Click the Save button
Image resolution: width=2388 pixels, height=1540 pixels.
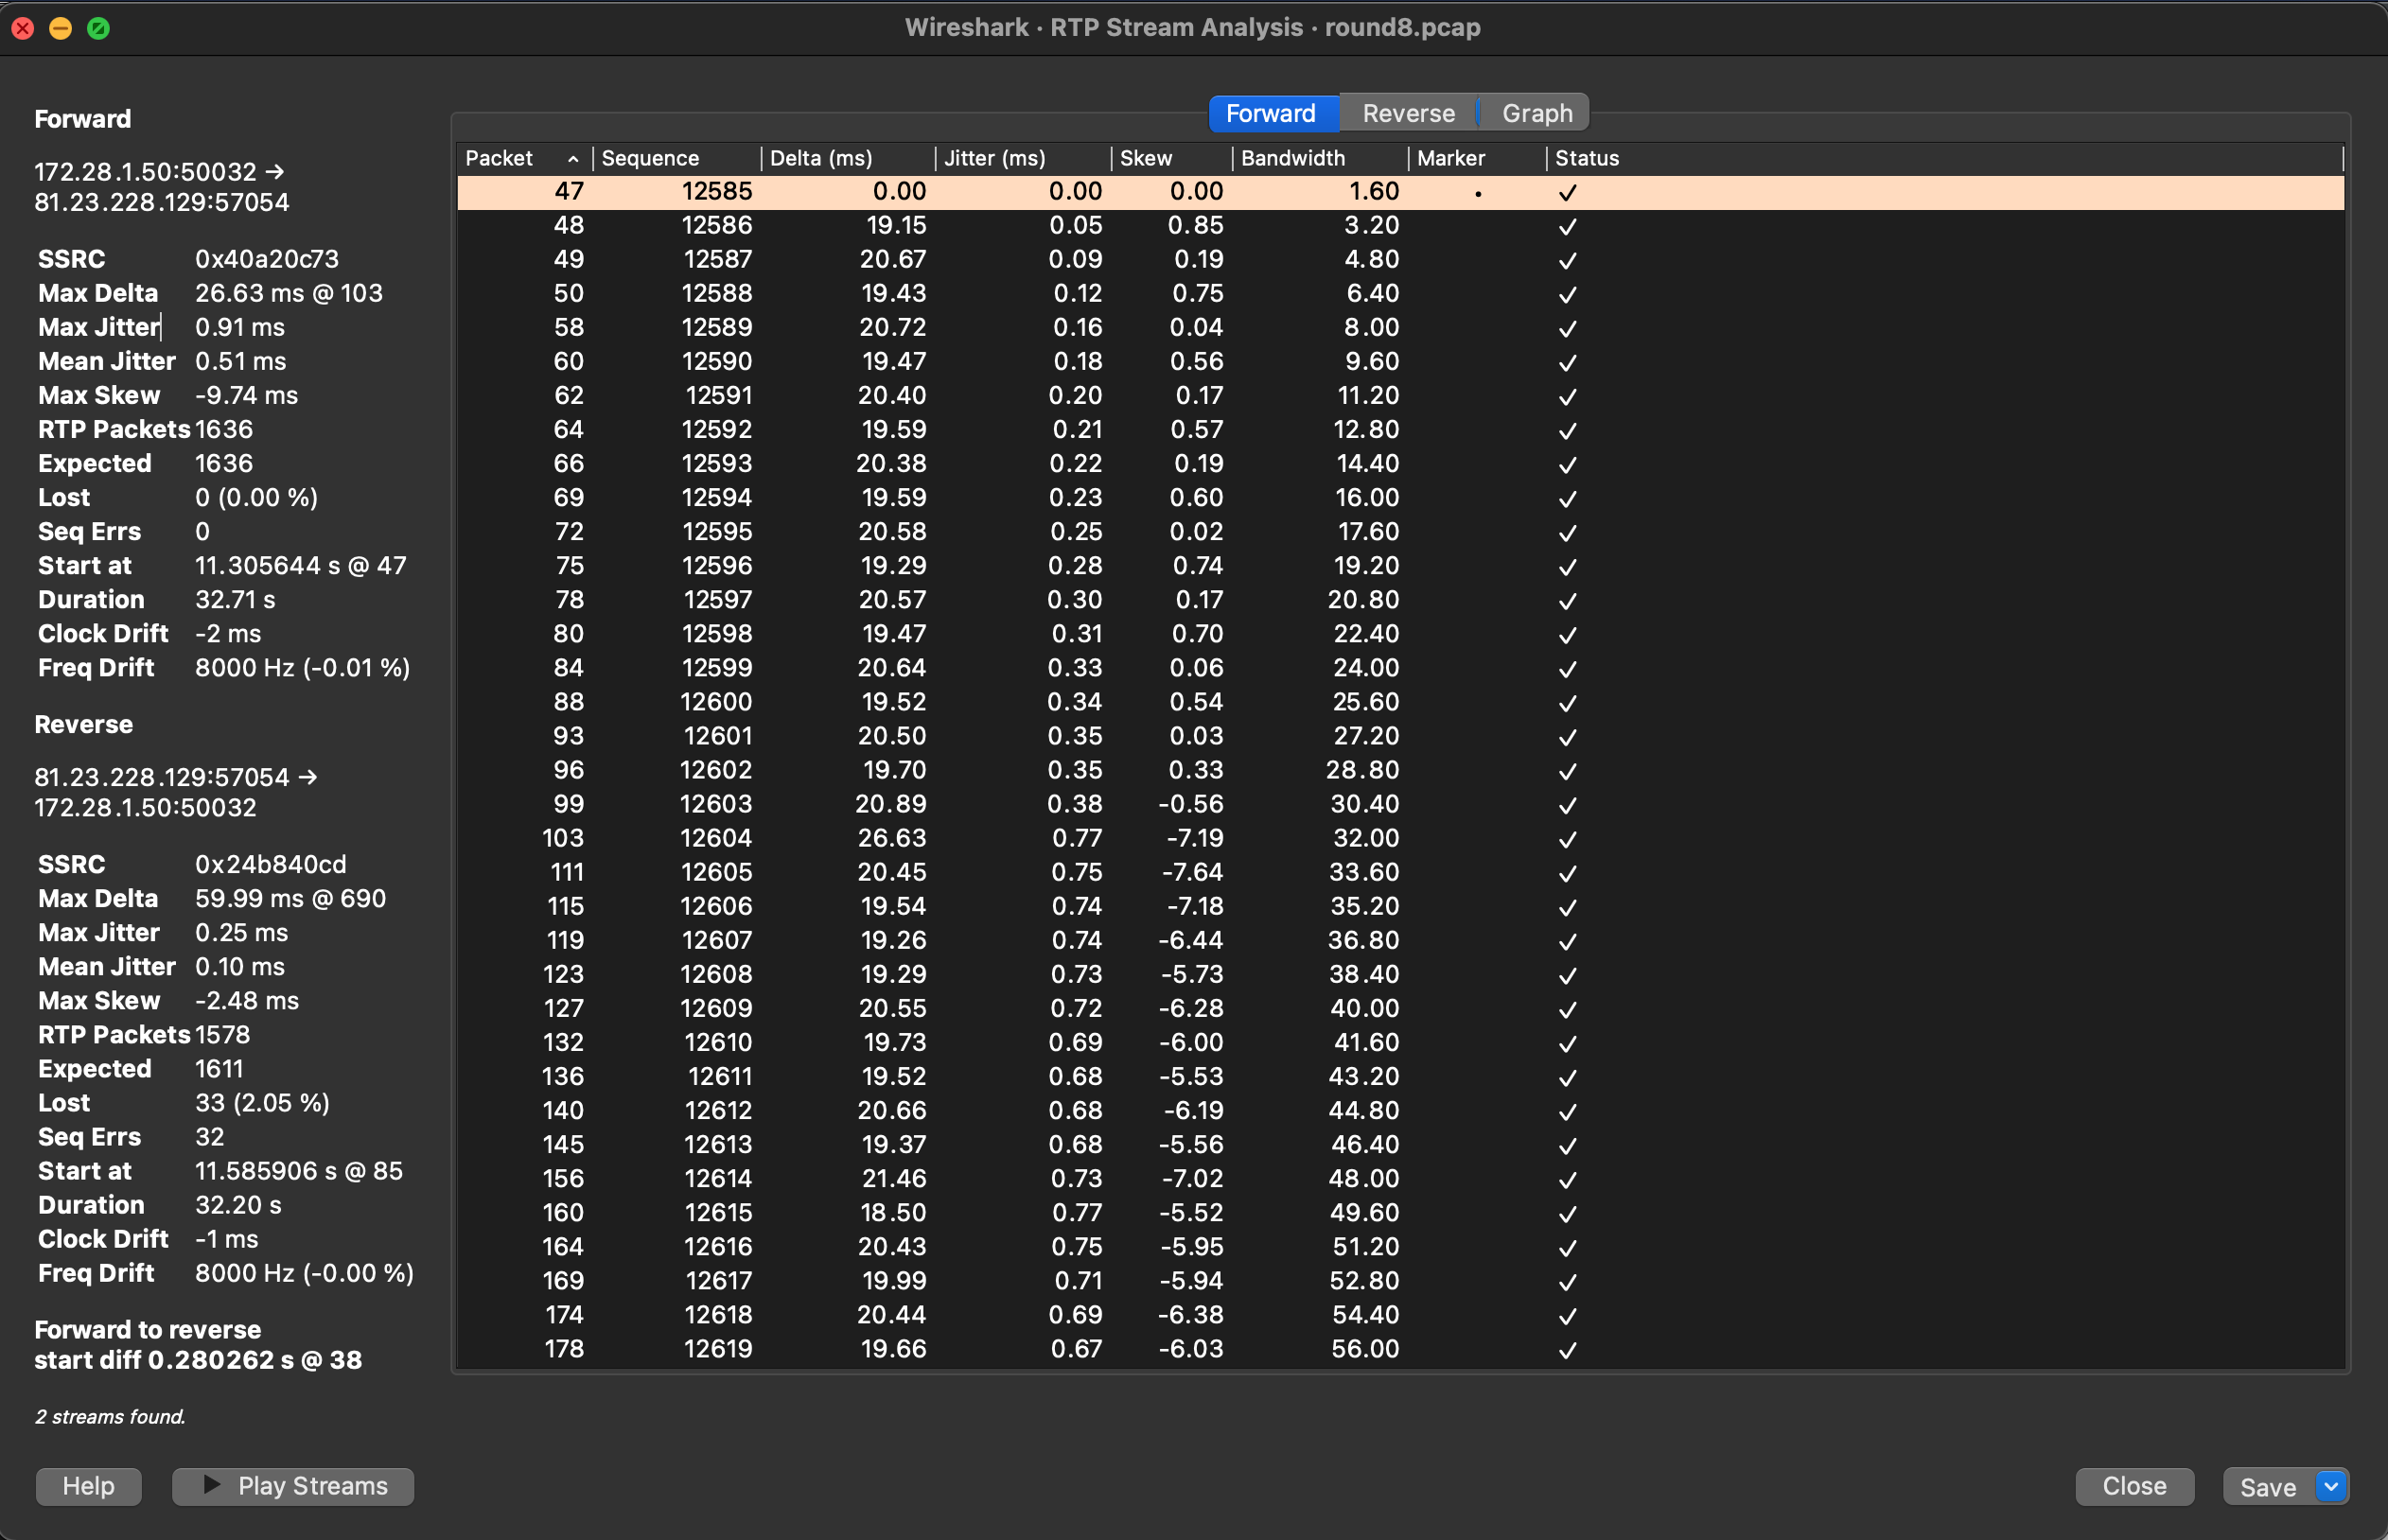coord(2267,1486)
